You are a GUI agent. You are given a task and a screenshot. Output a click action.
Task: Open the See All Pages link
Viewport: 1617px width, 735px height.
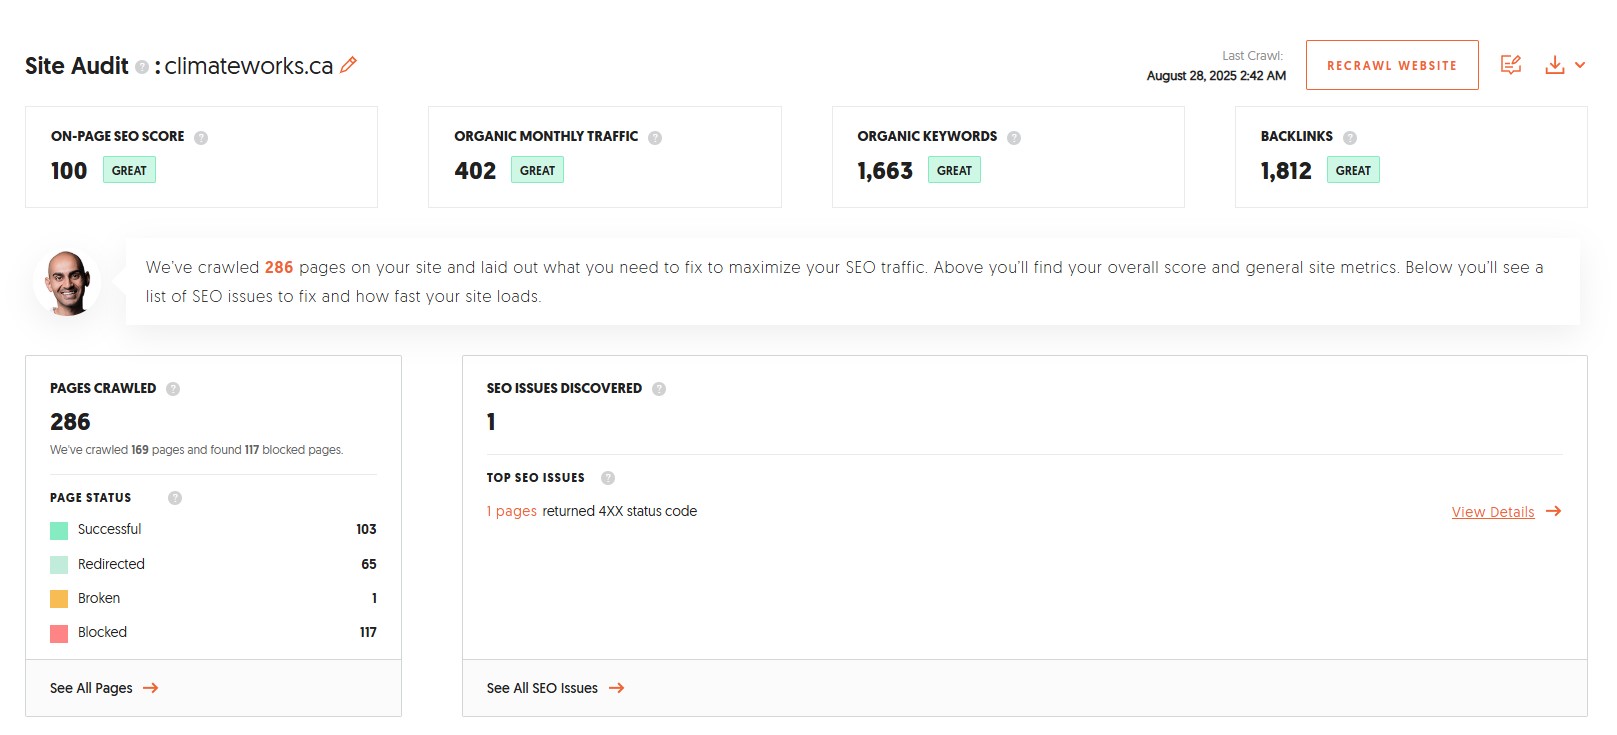(104, 688)
